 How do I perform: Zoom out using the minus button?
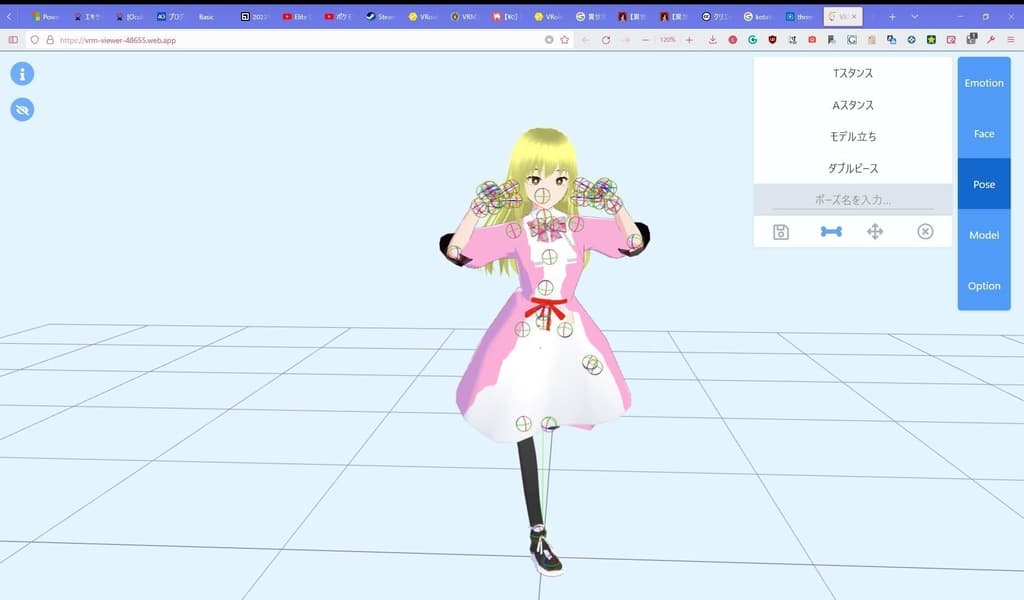point(646,40)
